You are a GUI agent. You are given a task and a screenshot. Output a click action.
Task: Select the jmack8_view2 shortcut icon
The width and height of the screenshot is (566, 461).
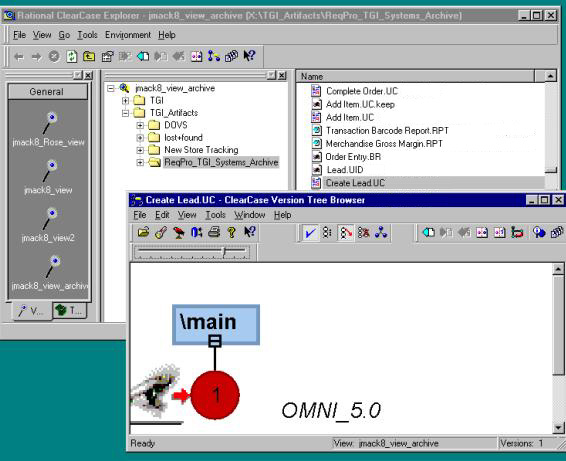tap(48, 225)
